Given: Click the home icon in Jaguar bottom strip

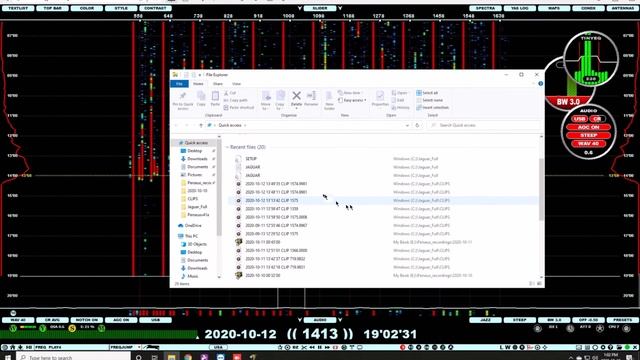Looking at the screenshot, I should 12,347.
